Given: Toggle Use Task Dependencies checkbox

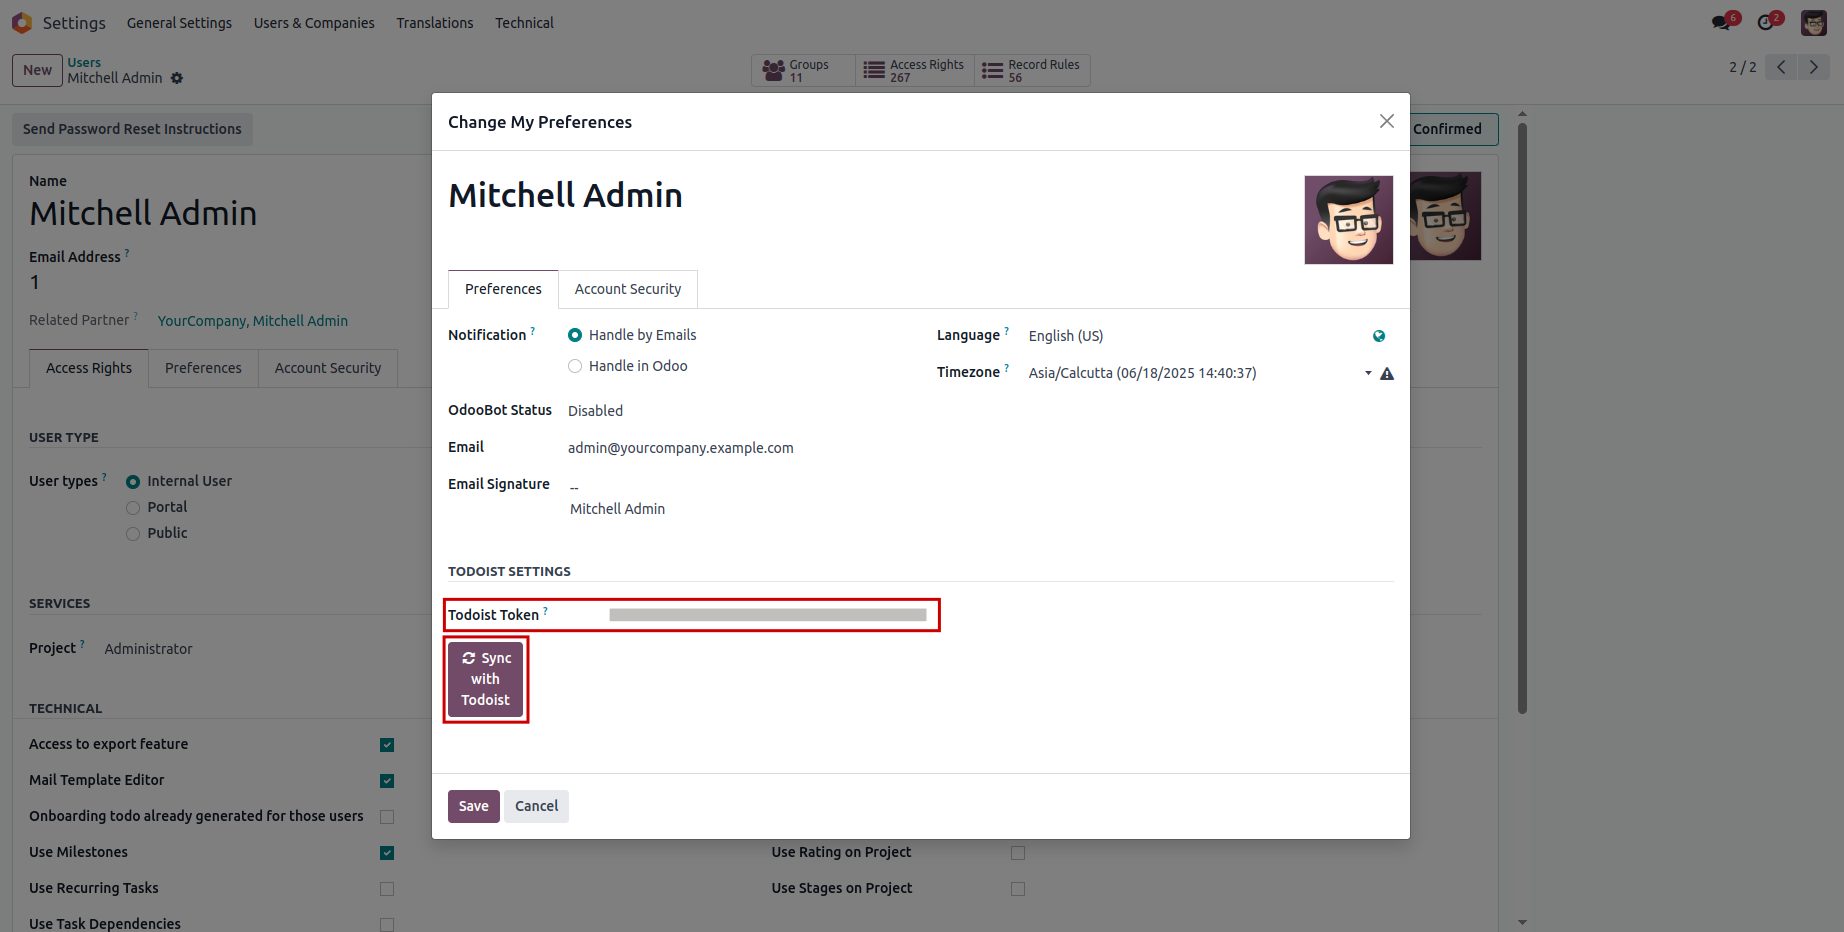Looking at the screenshot, I should click(387, 925).
